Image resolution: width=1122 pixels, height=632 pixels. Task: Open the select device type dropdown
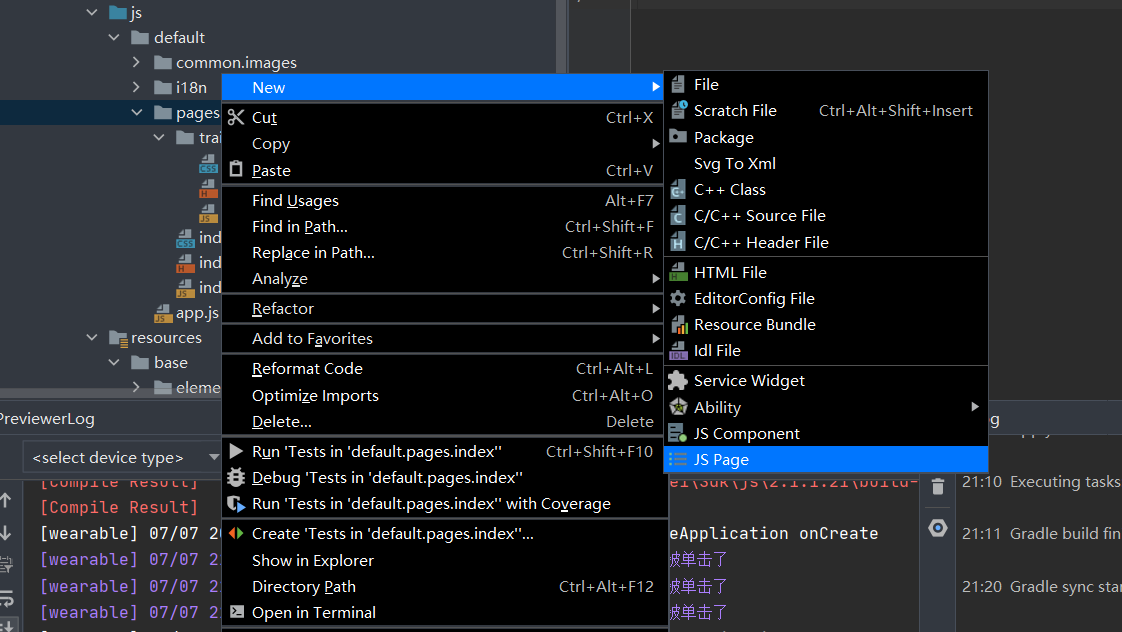pyautogui.click(x=120, y=458)
